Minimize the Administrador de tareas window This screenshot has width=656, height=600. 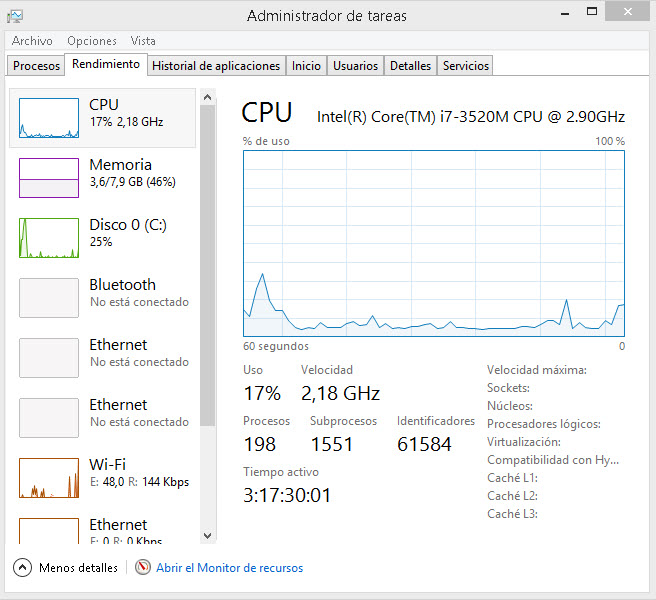pos(565,13)
